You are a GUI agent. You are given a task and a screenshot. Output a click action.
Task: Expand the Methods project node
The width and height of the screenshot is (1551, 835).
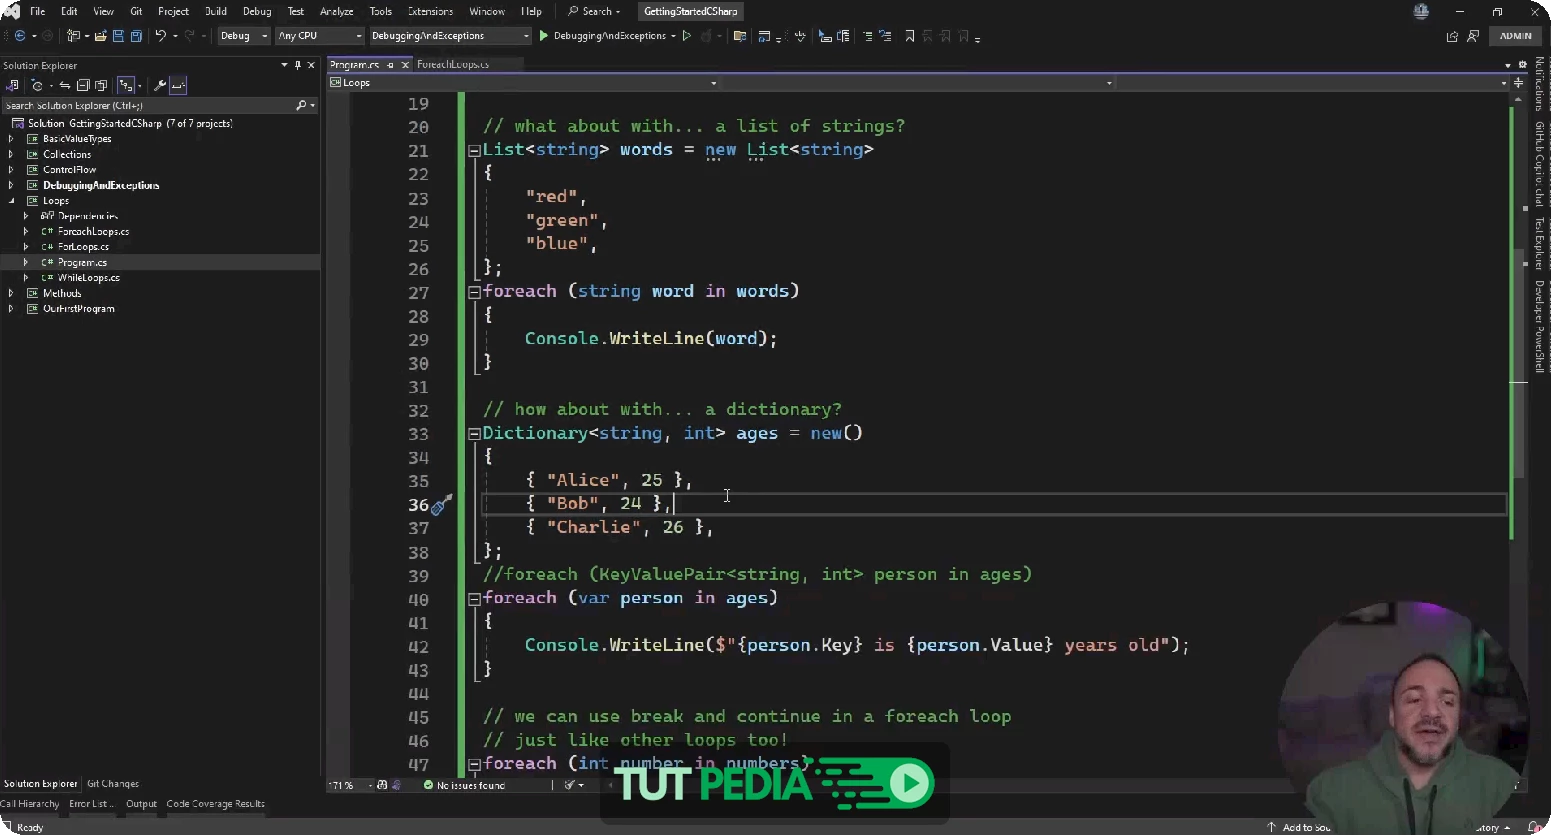click(x=11, y=293)
